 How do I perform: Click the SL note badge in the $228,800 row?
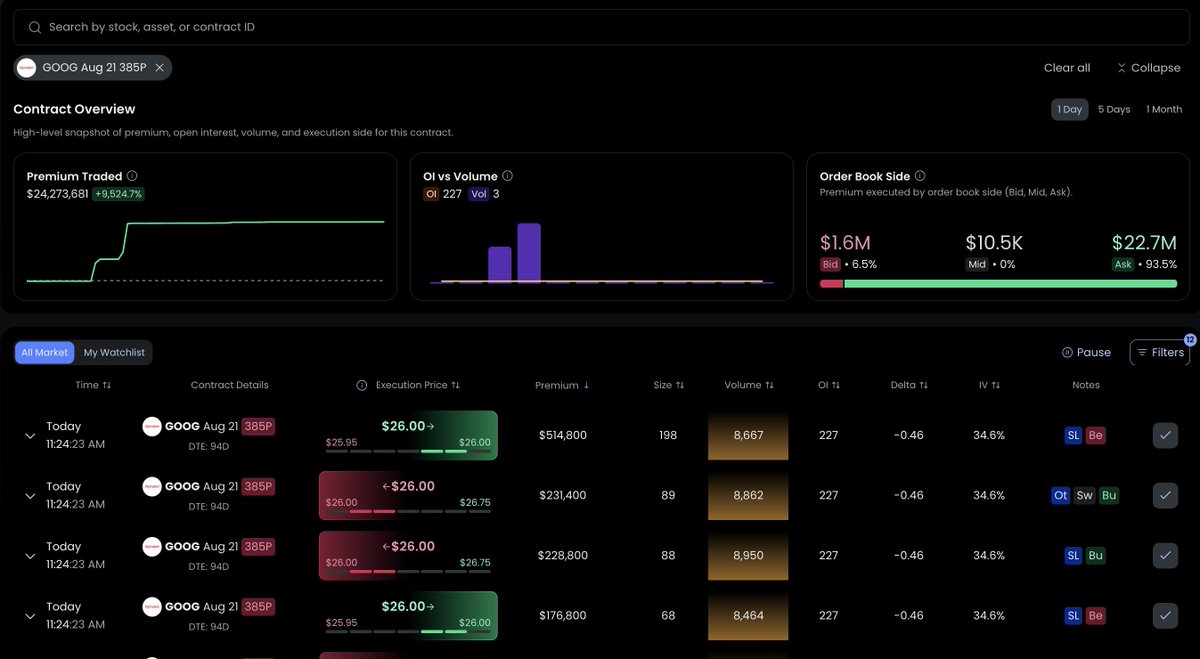(x=1073, y=555)
